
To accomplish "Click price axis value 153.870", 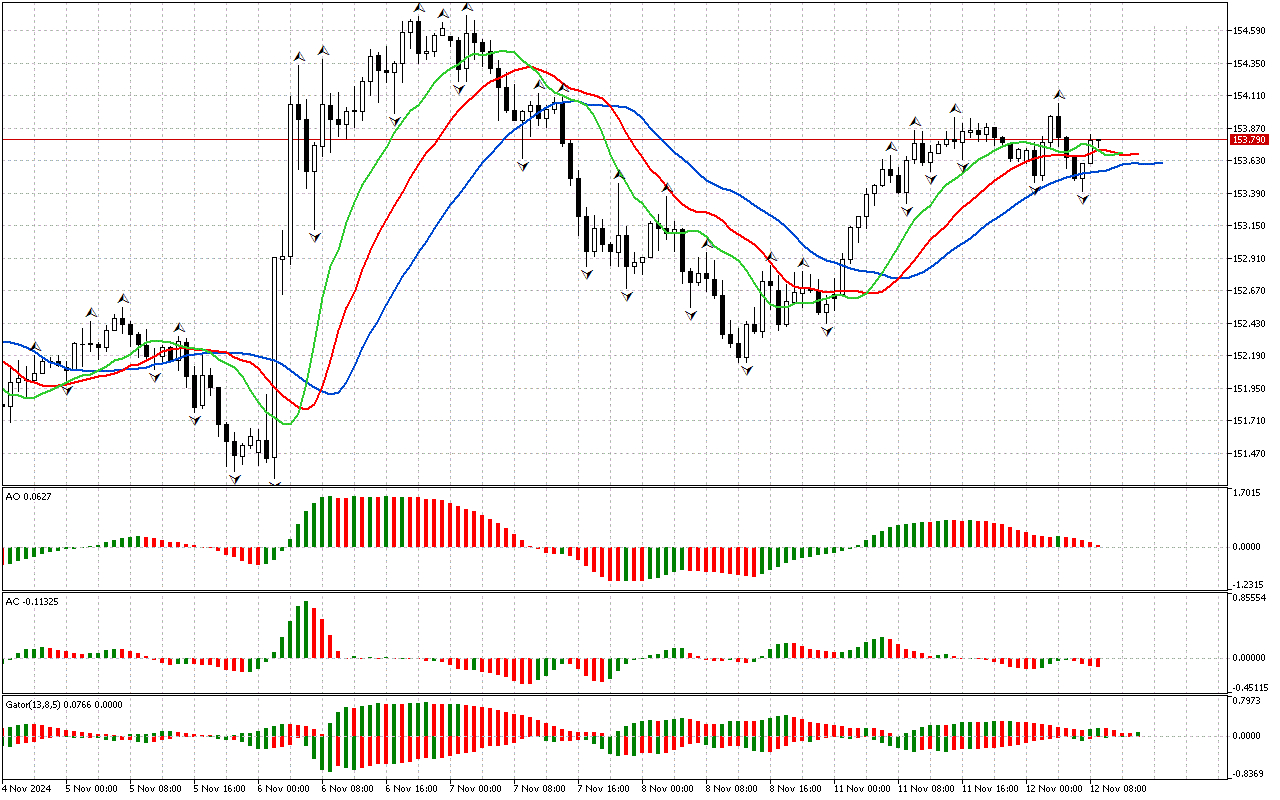I will coord(1250,129).
